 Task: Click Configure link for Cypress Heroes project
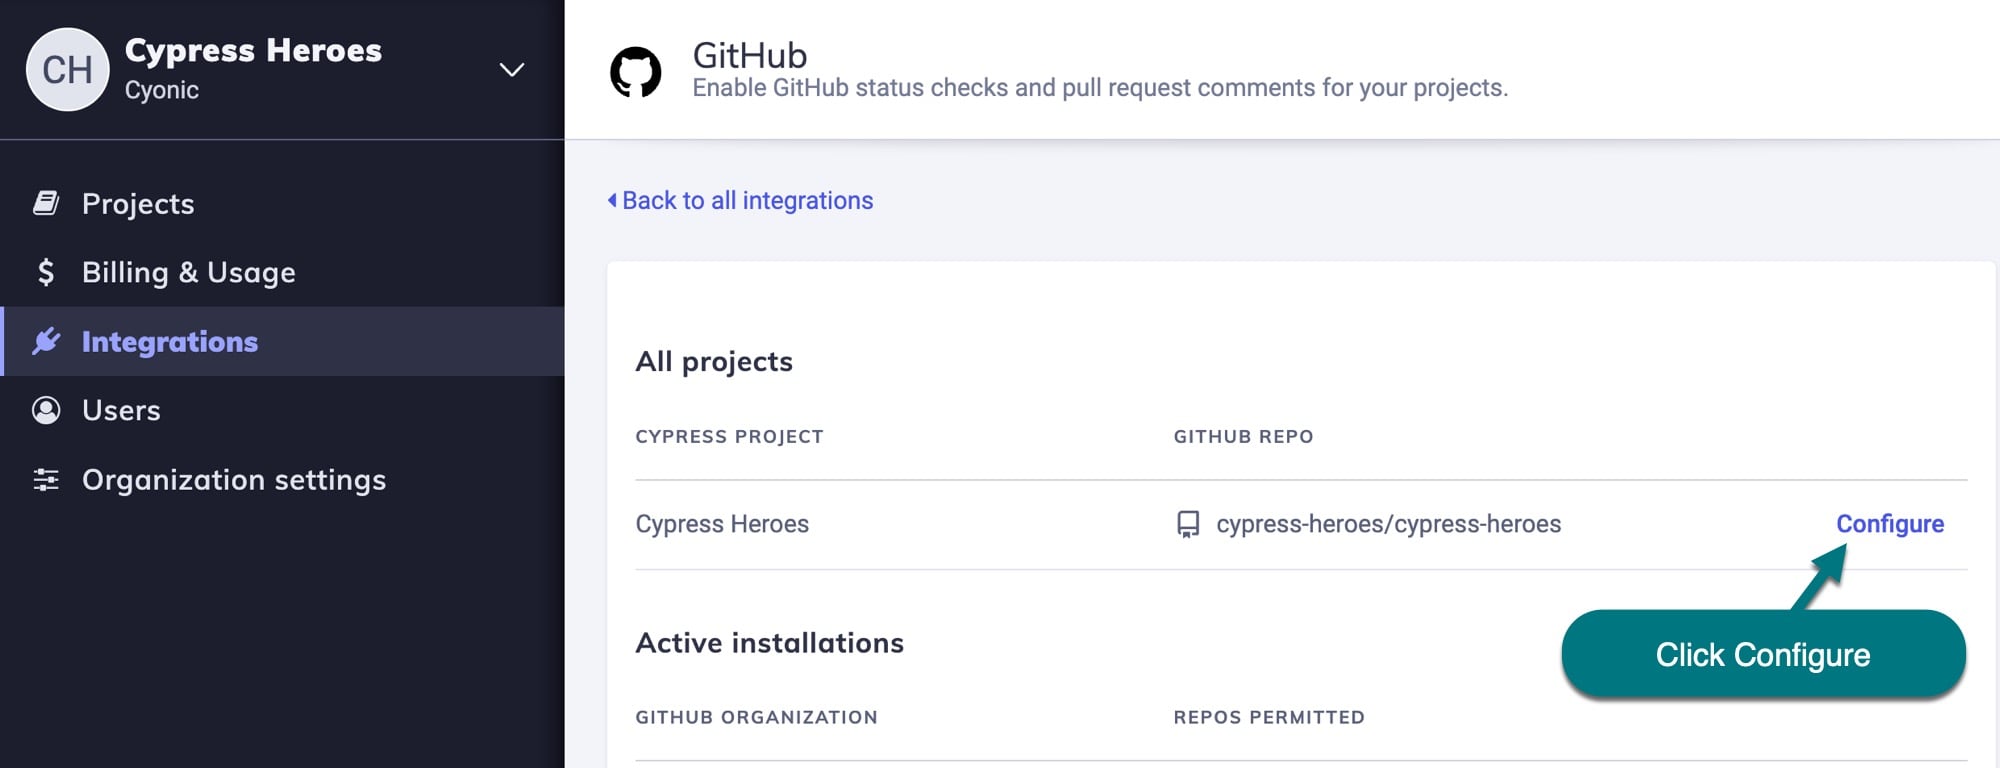tap(1889, 524)
